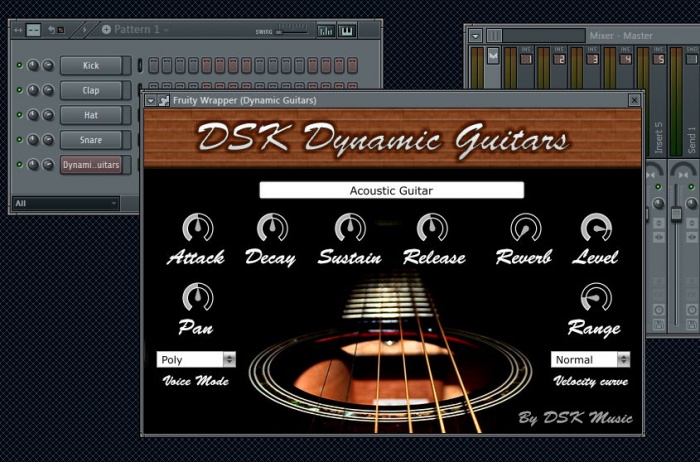This screenshot has height=462, width=700.
Task: Click the Decay knob
Action: point(272,228)
